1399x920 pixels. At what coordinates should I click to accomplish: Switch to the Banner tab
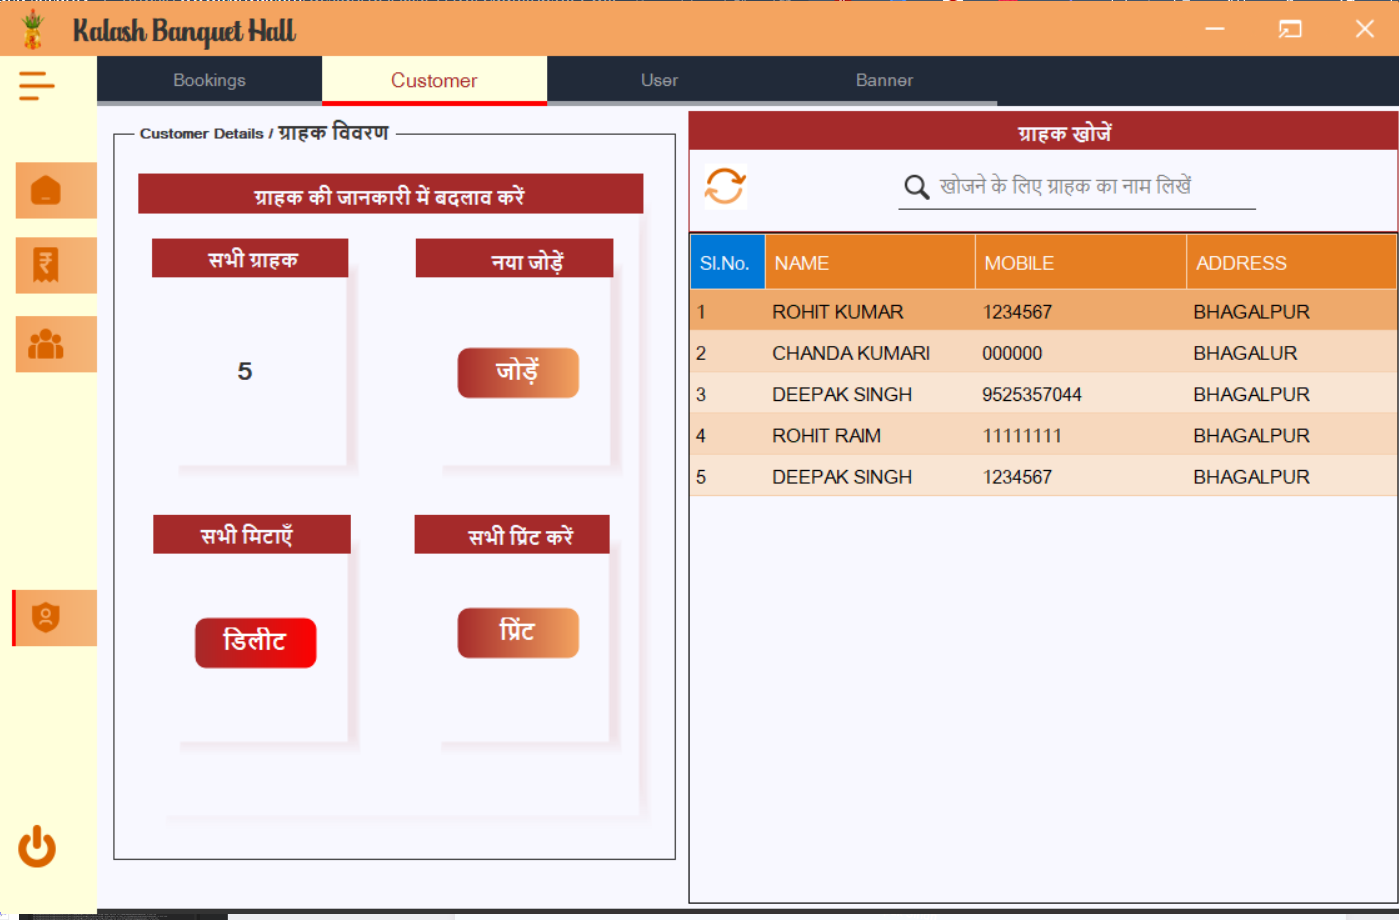[884, 80]
